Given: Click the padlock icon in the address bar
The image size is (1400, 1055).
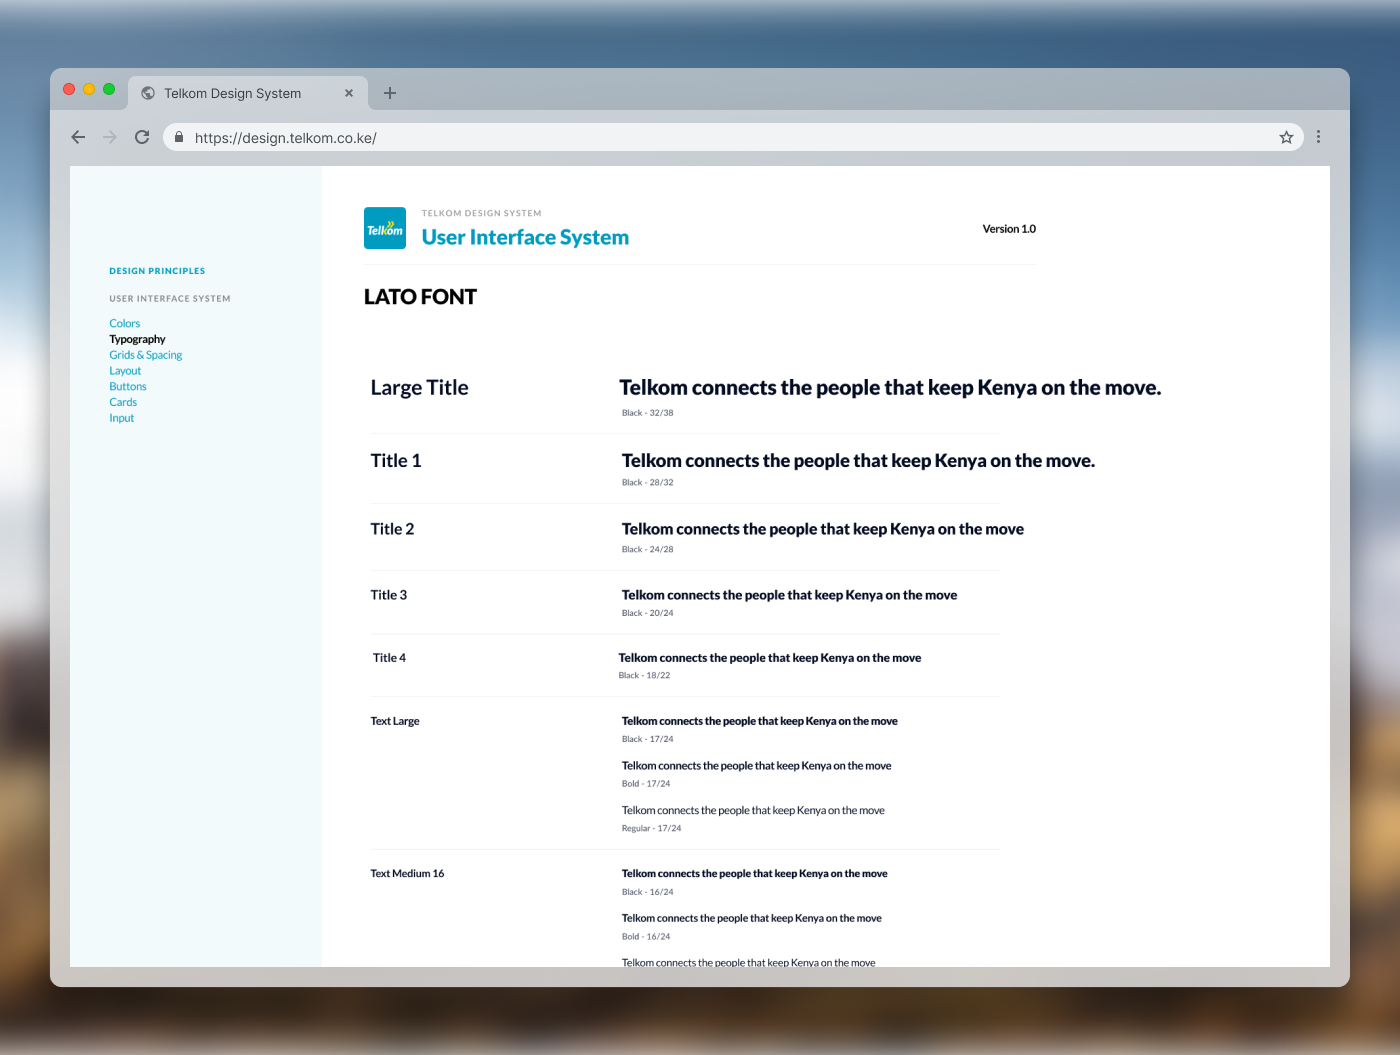Looking at the screenshot, I should (x=179, y=137).
